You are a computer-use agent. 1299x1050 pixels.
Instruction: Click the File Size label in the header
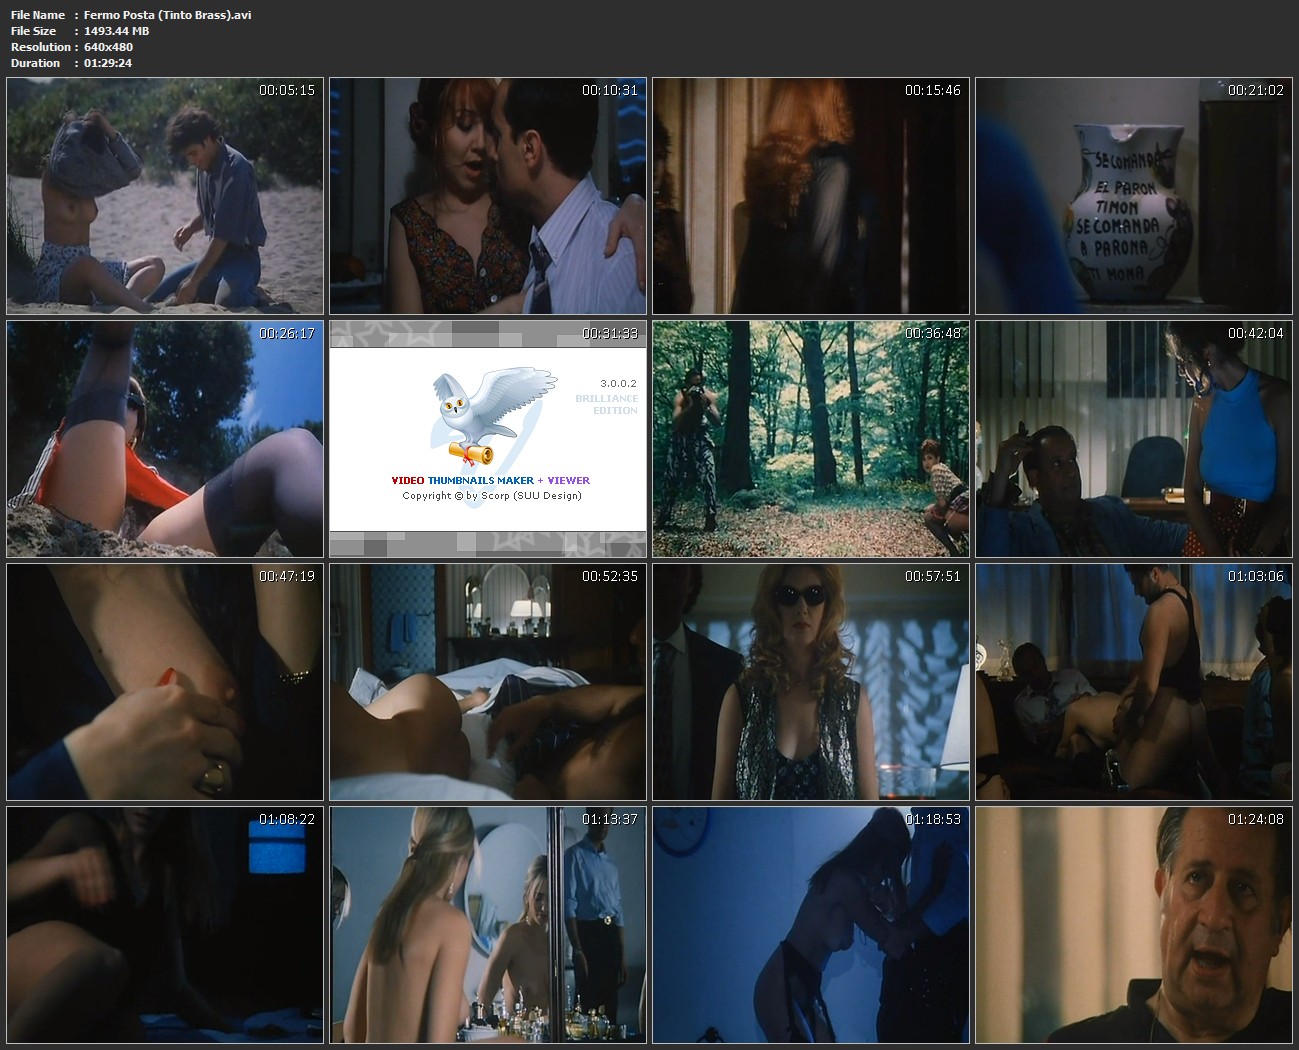click(x=33, y=31)
